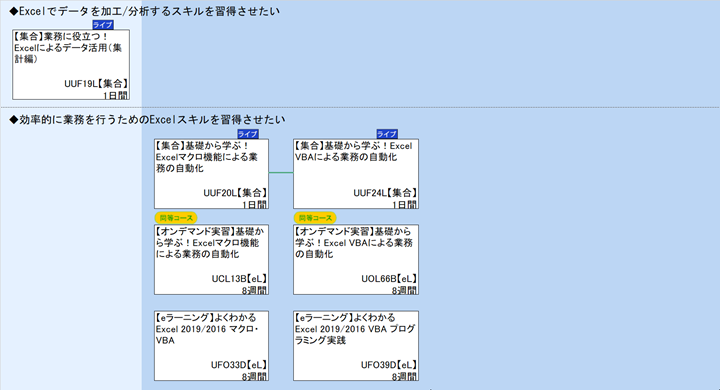Image resolution: width=720 pixels, height=390 pixels.
Task: Click the UUF19L【集合】 course code text
Action: [96, 84]
